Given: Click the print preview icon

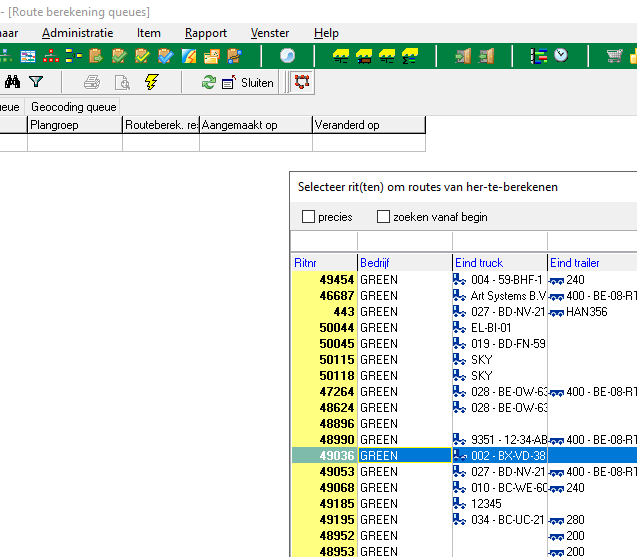Looking at the screenshot, I should point(122,82).
